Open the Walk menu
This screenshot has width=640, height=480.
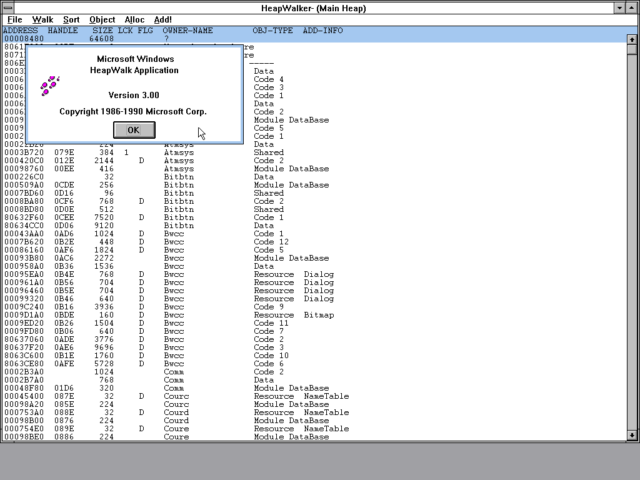pos(42,20)
